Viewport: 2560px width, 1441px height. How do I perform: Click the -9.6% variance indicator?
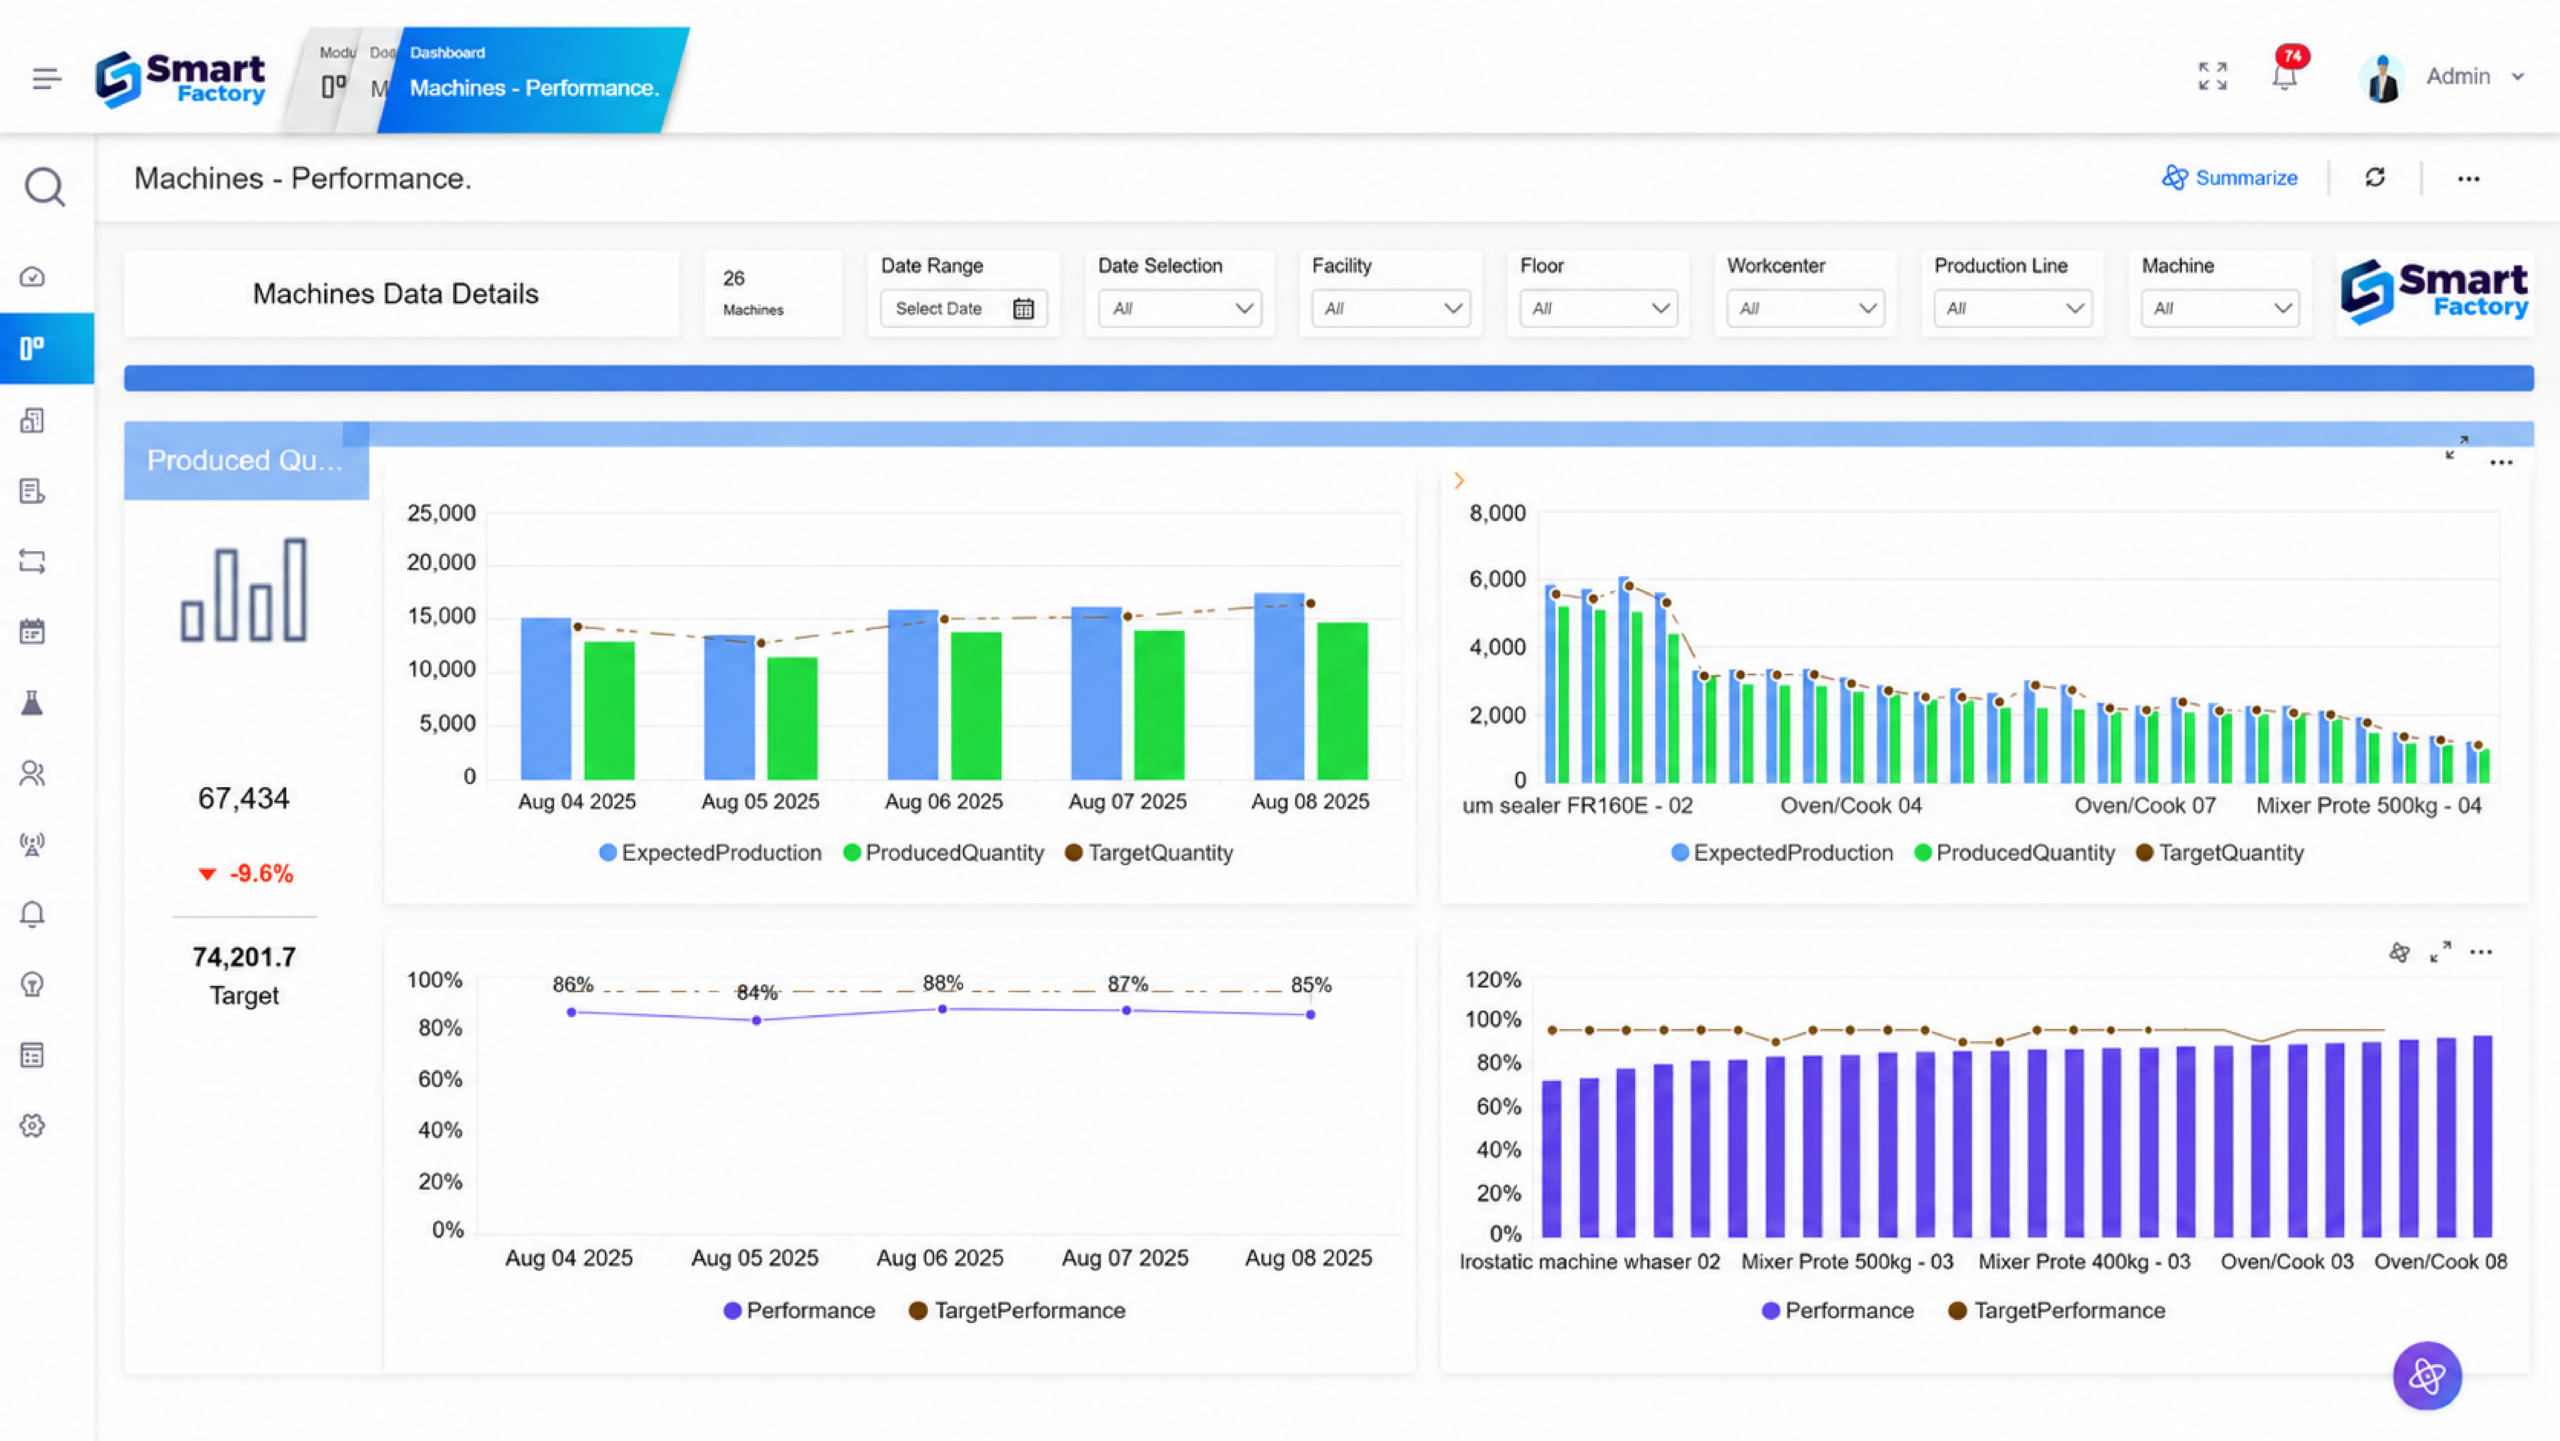245,874
